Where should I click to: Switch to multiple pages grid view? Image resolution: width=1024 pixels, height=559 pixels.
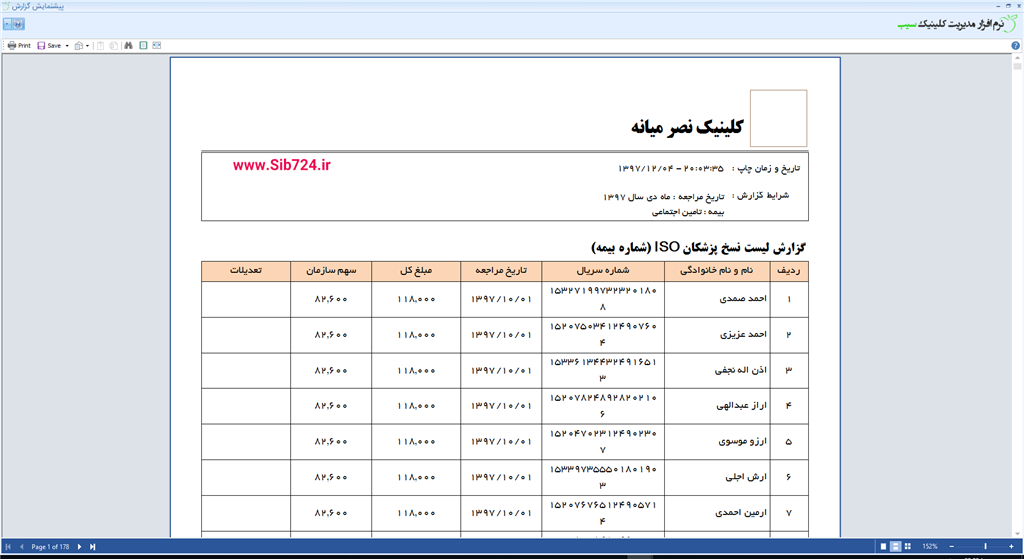908,547
